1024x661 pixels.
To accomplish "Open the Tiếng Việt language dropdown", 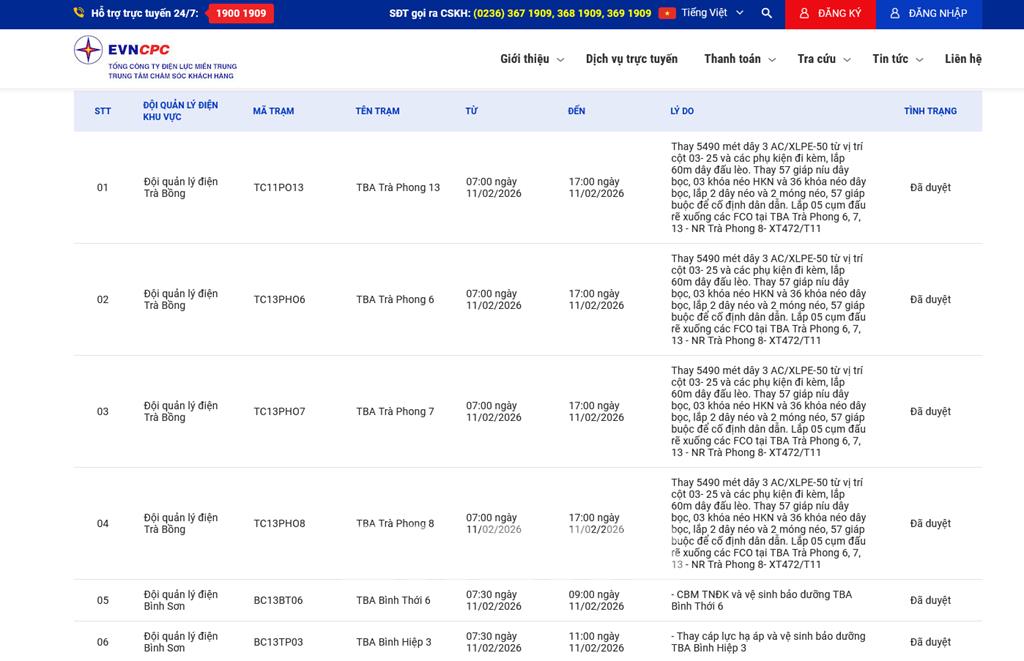I will [x=712, y=14].
